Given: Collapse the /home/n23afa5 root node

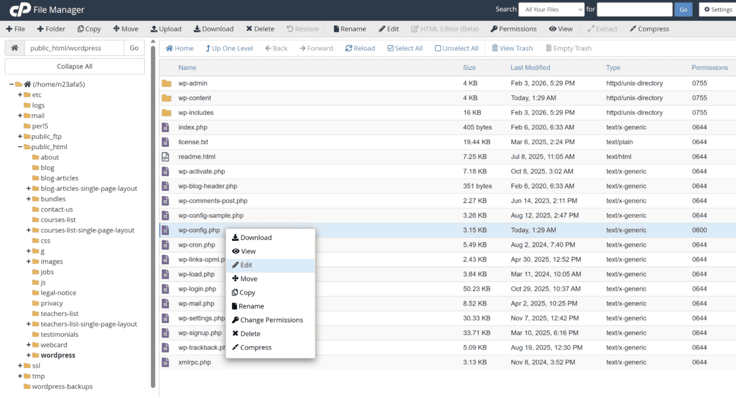Looking at the screenshot, I should pos(11,84).
